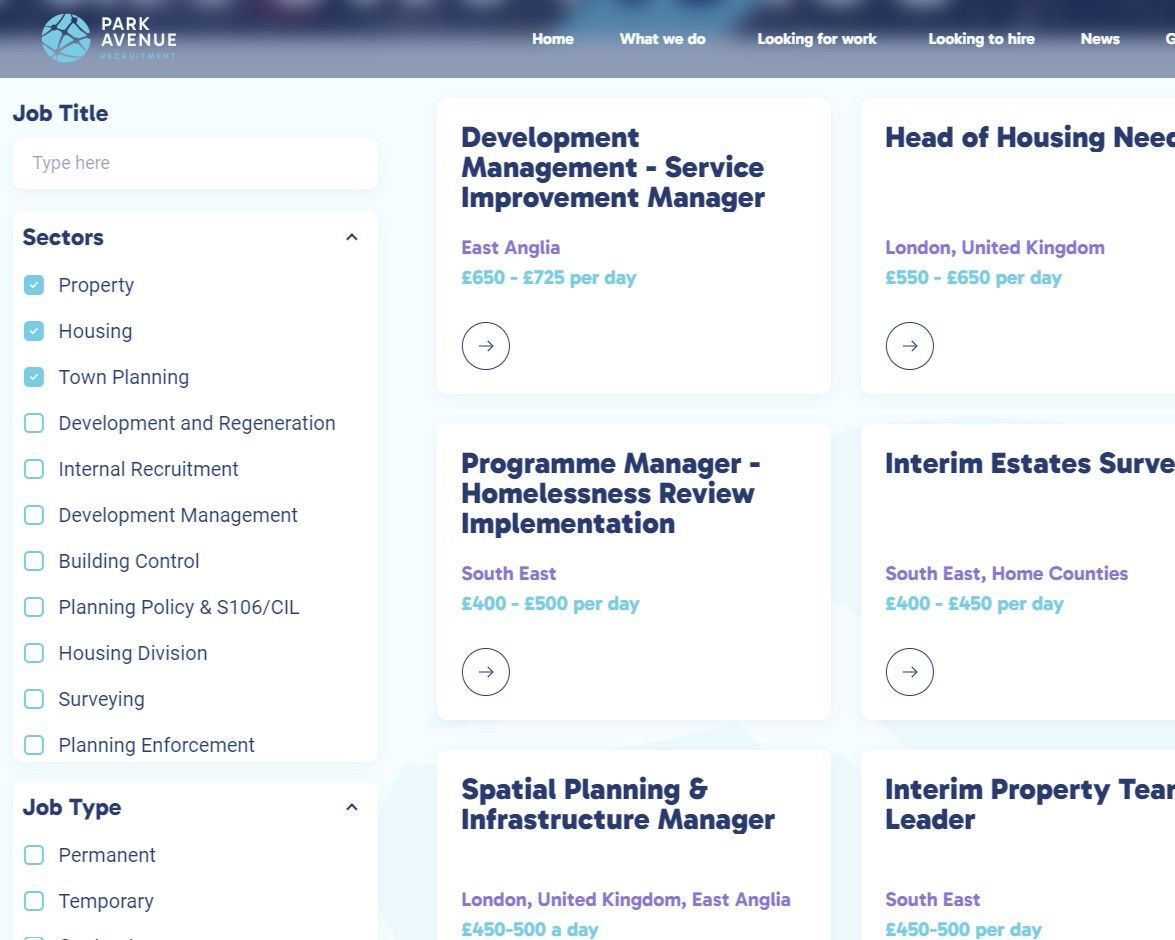Screen dimensions: 1175x940
Task: Open the News page
Action: pyautogui.click(x=1100, y=39)
